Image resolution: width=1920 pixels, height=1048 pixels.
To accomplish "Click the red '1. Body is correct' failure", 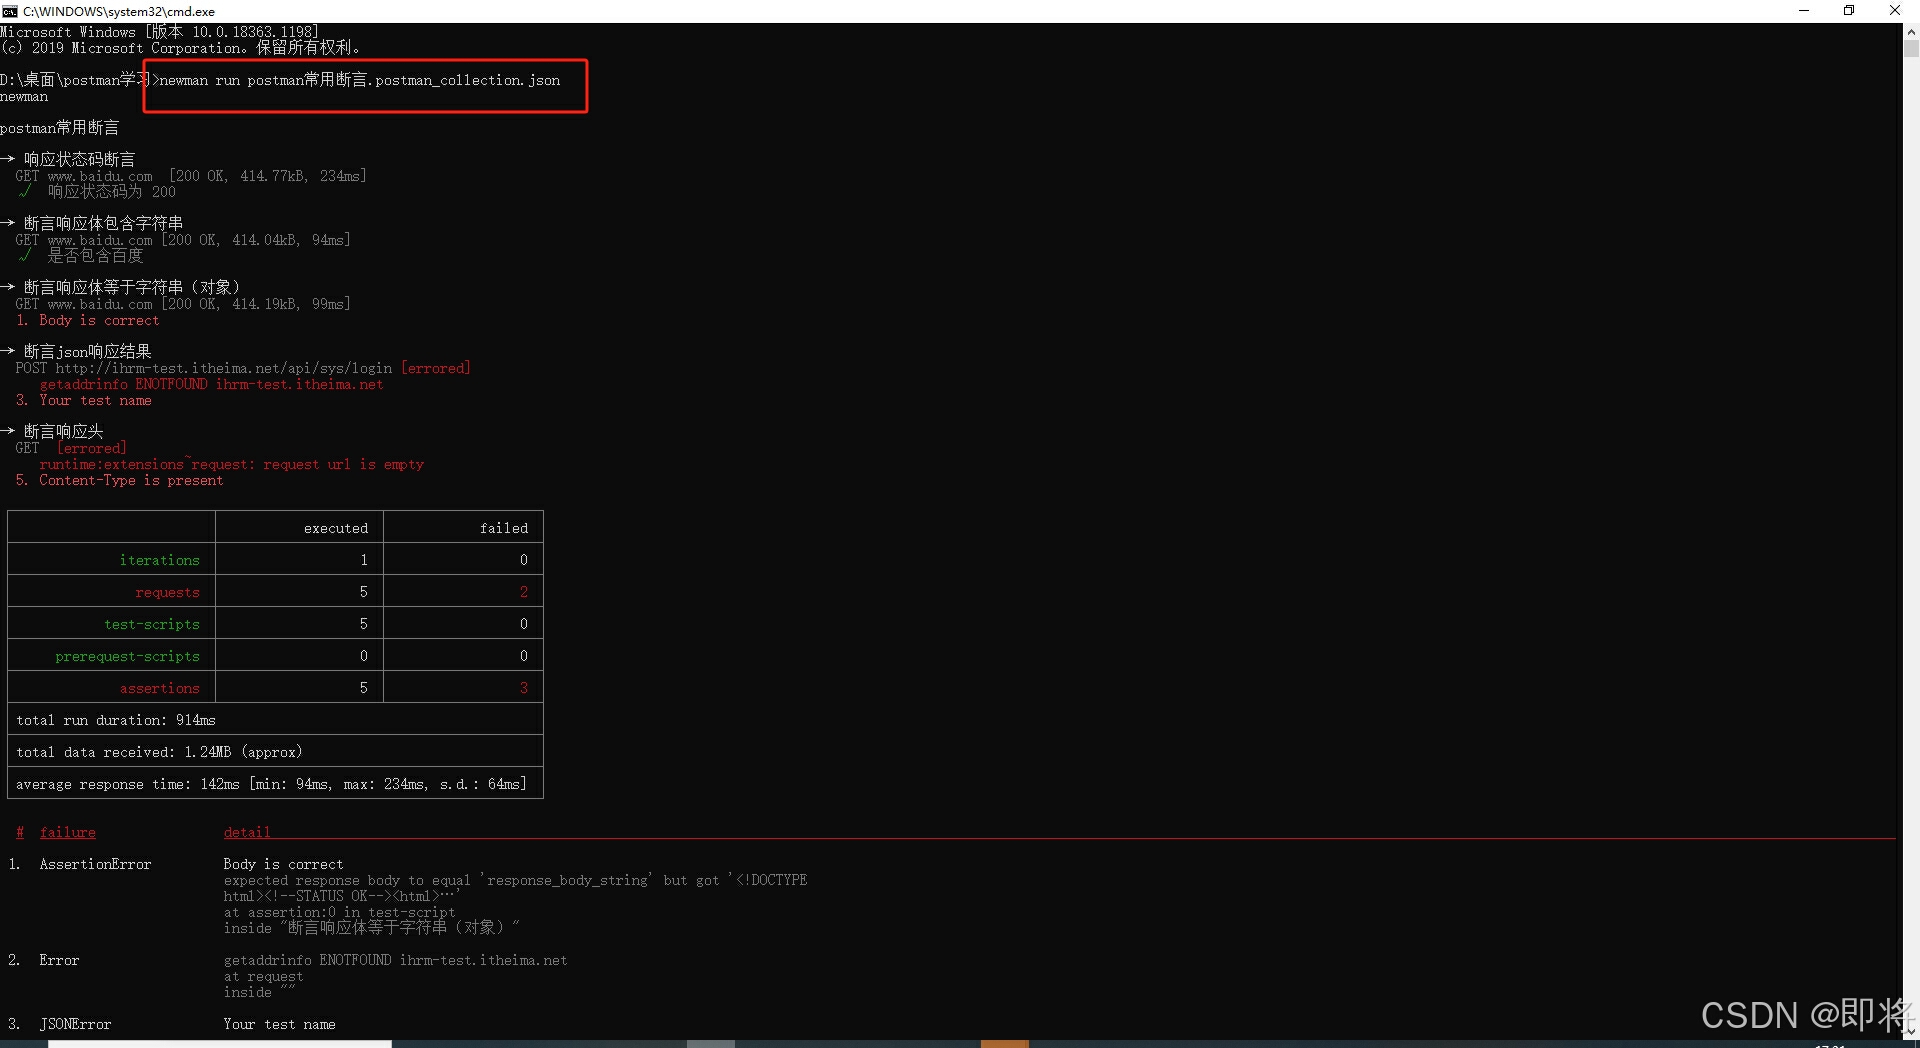I will click(x=88, y=320).
